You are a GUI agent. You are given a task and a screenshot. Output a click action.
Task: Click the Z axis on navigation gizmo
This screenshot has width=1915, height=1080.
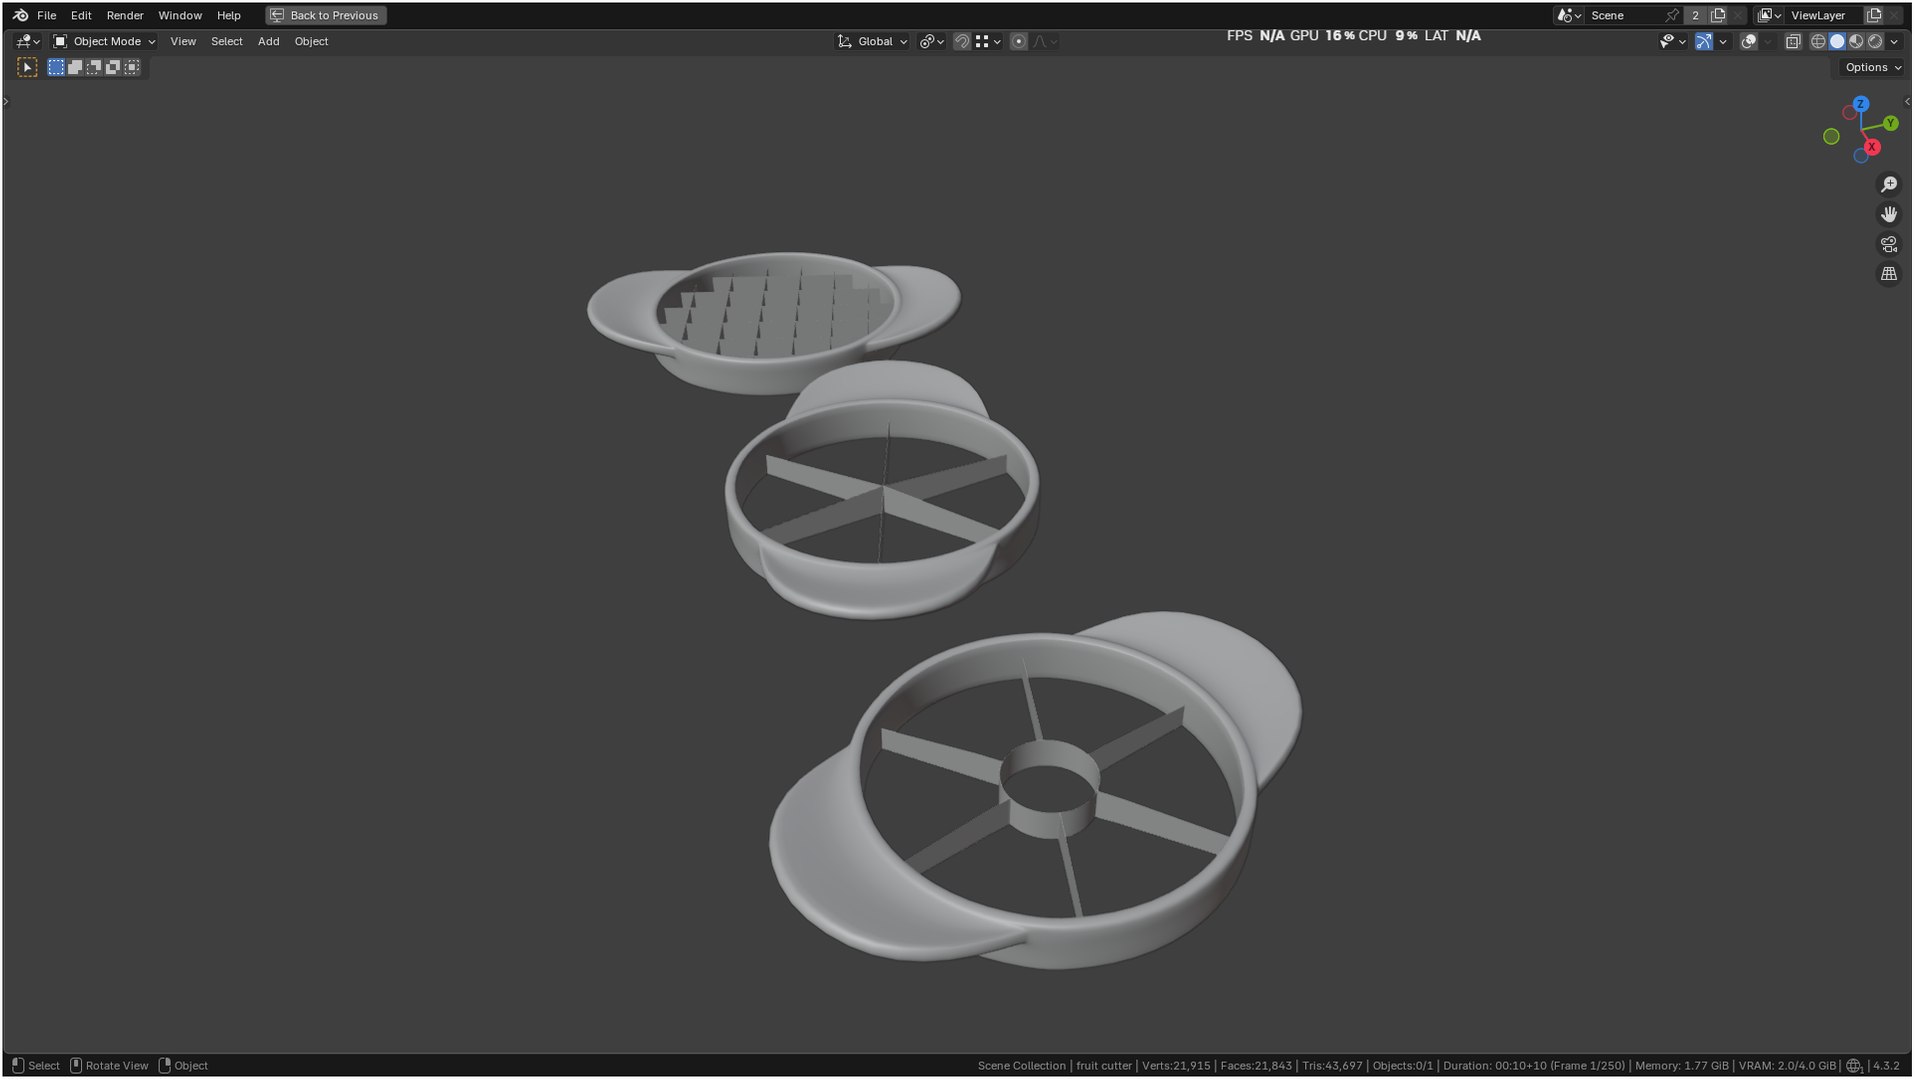click(x=1860, y=104)
